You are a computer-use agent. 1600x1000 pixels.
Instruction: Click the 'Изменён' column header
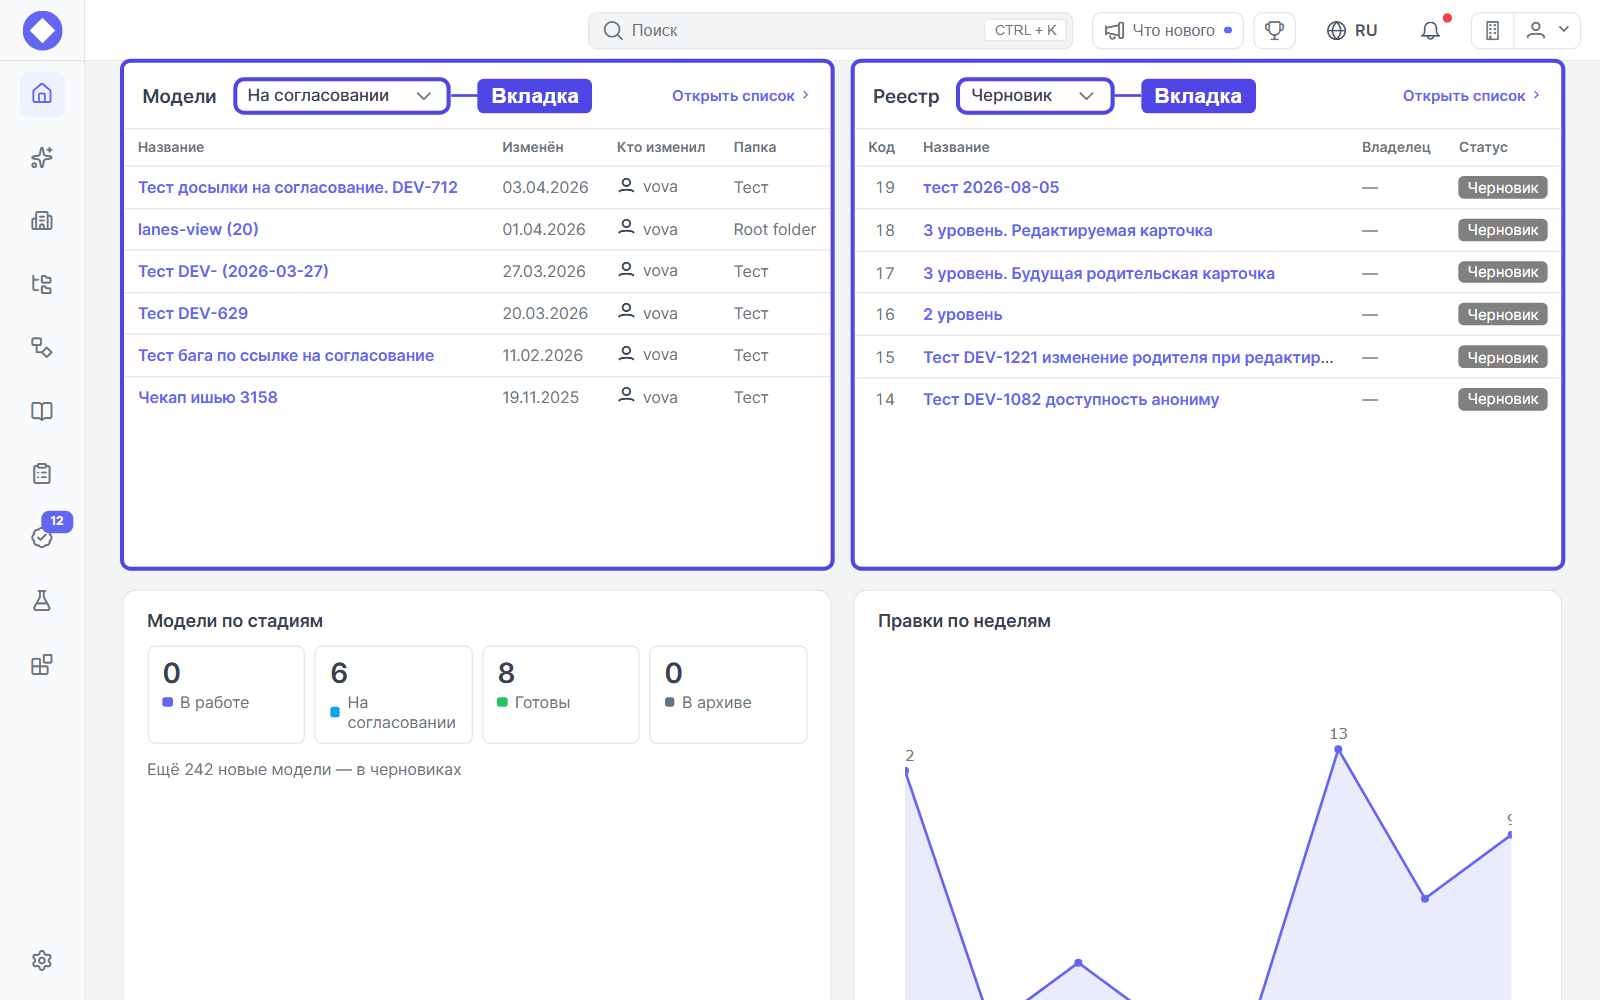click(533, 147)
